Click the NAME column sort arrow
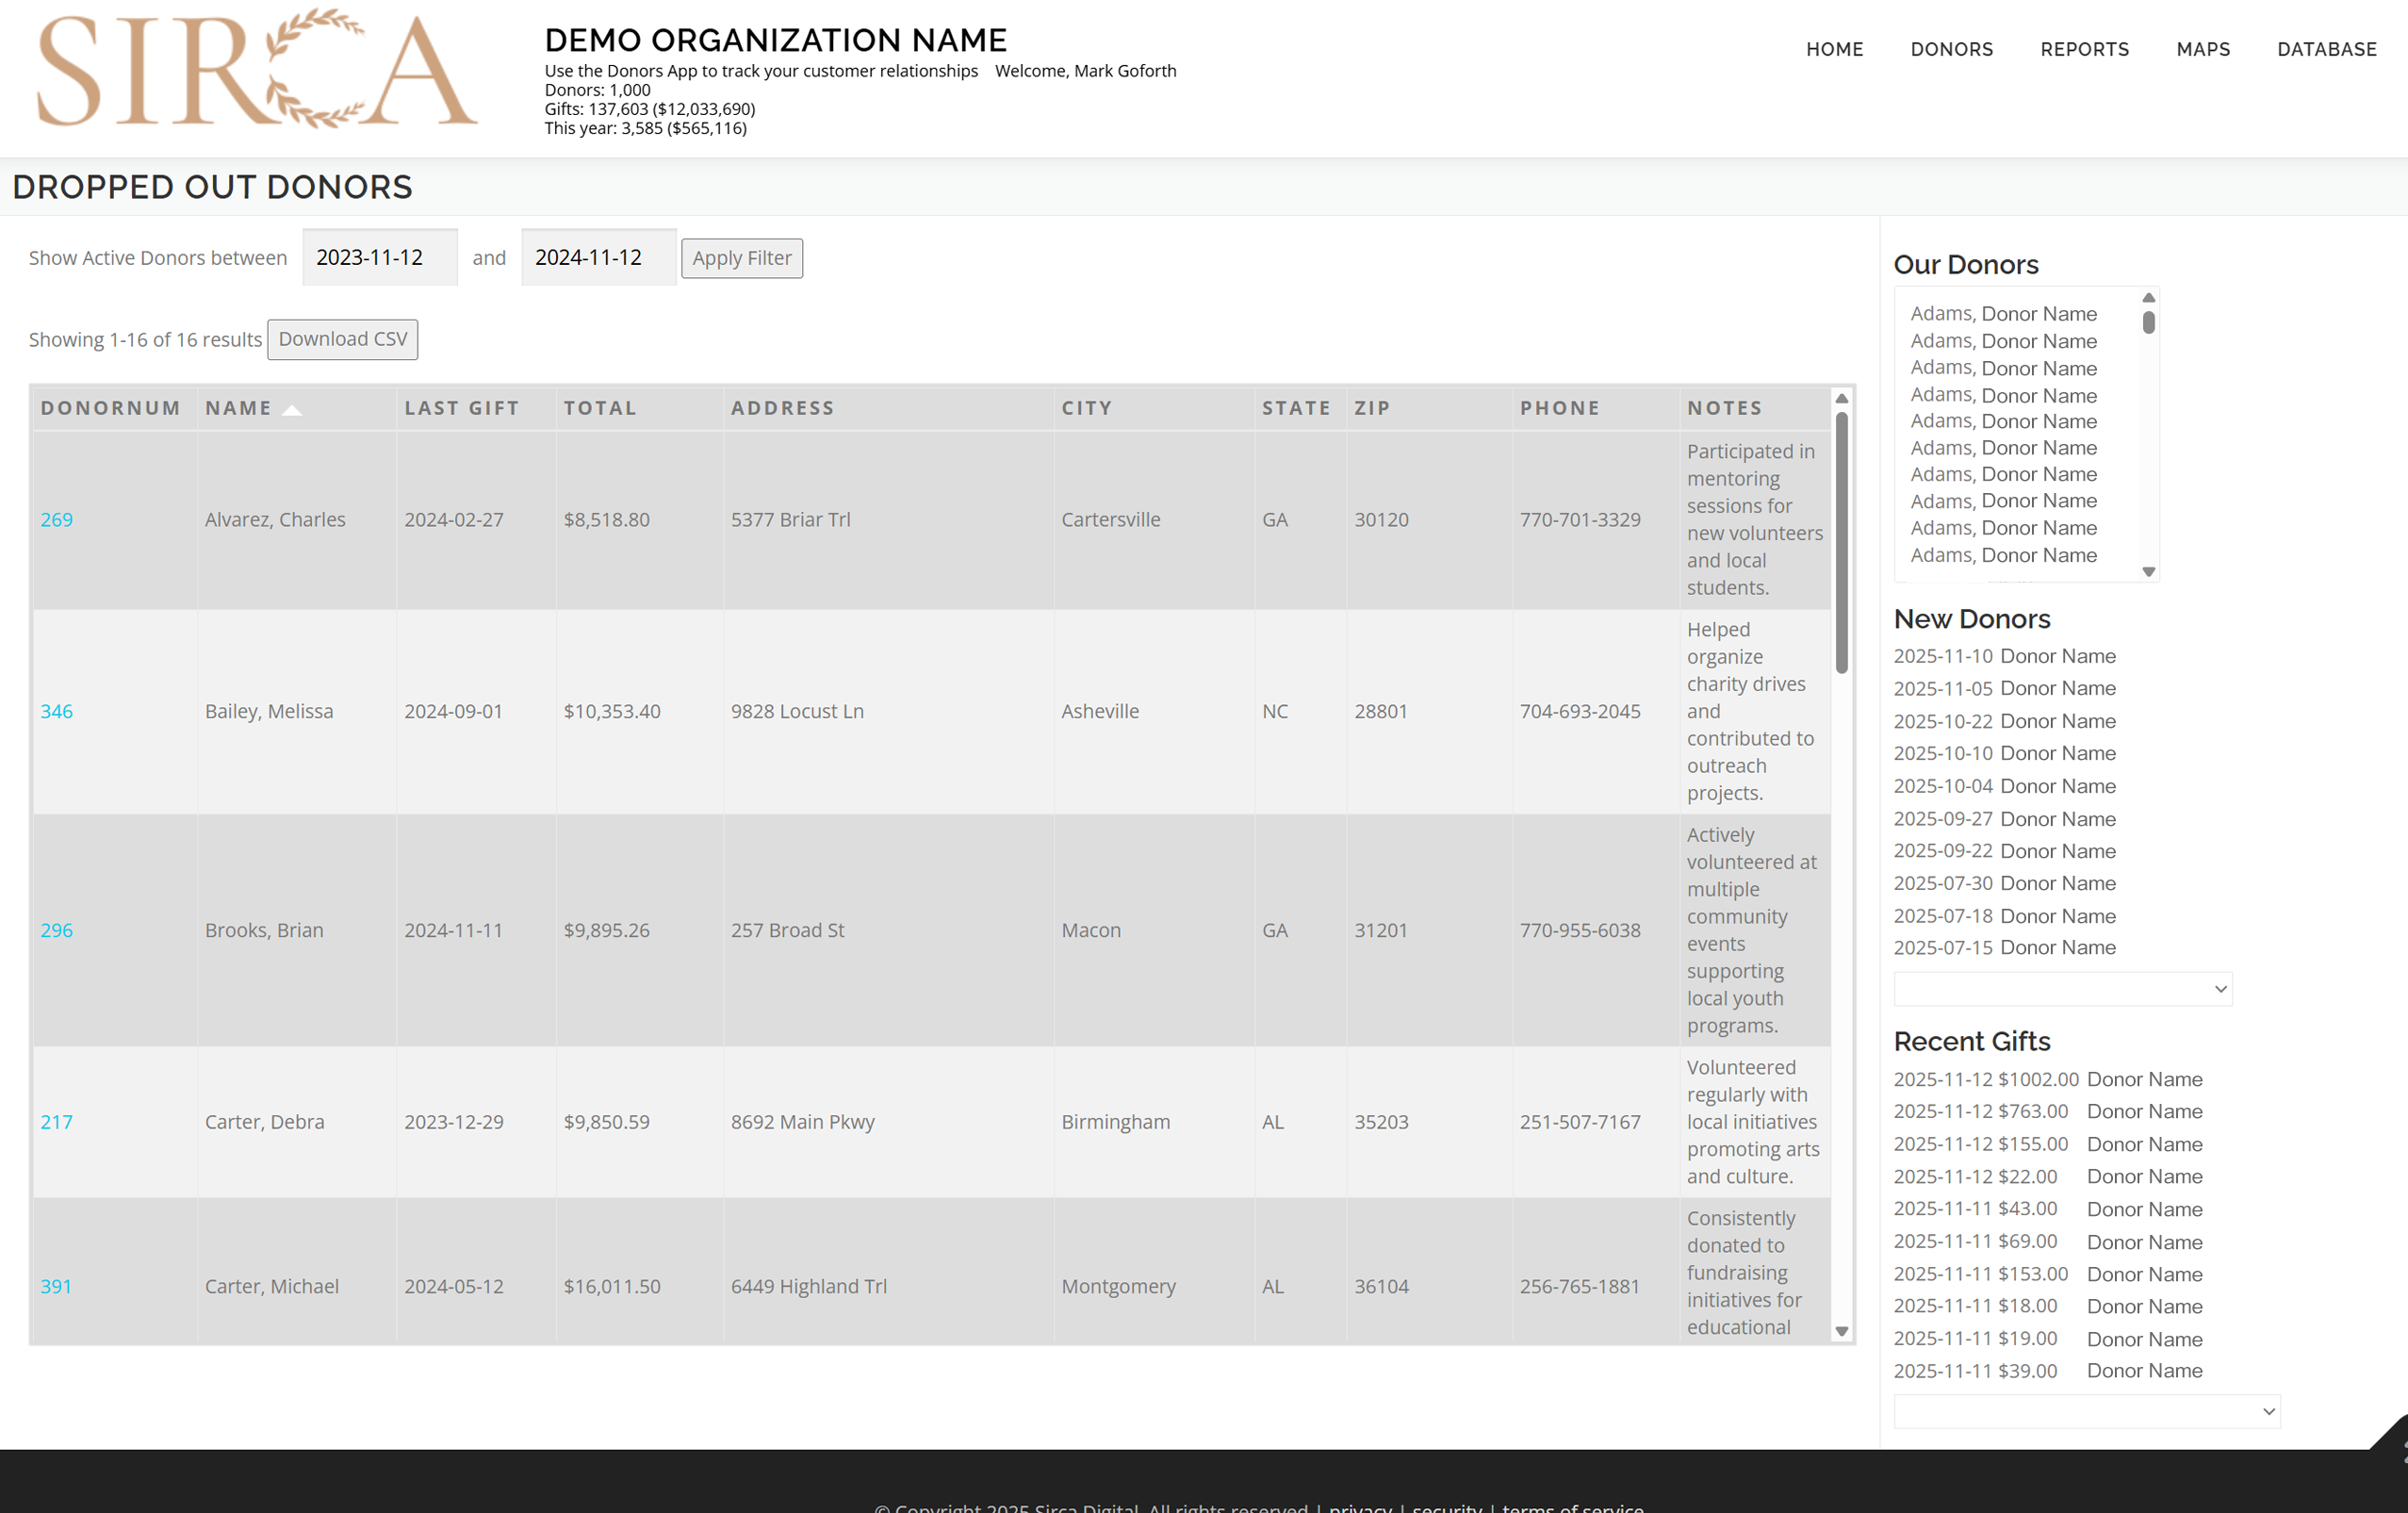The width and height of the screenshot is (2408, 1513). [292, 409]
